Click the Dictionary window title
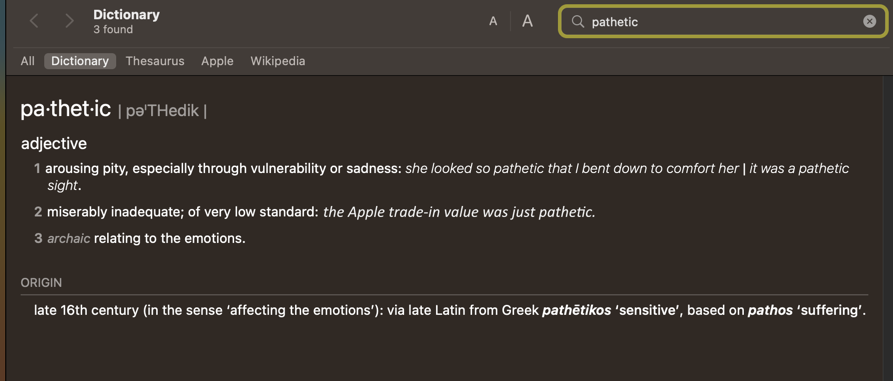Viewport: 893px width, 381px height. (126, 15)
